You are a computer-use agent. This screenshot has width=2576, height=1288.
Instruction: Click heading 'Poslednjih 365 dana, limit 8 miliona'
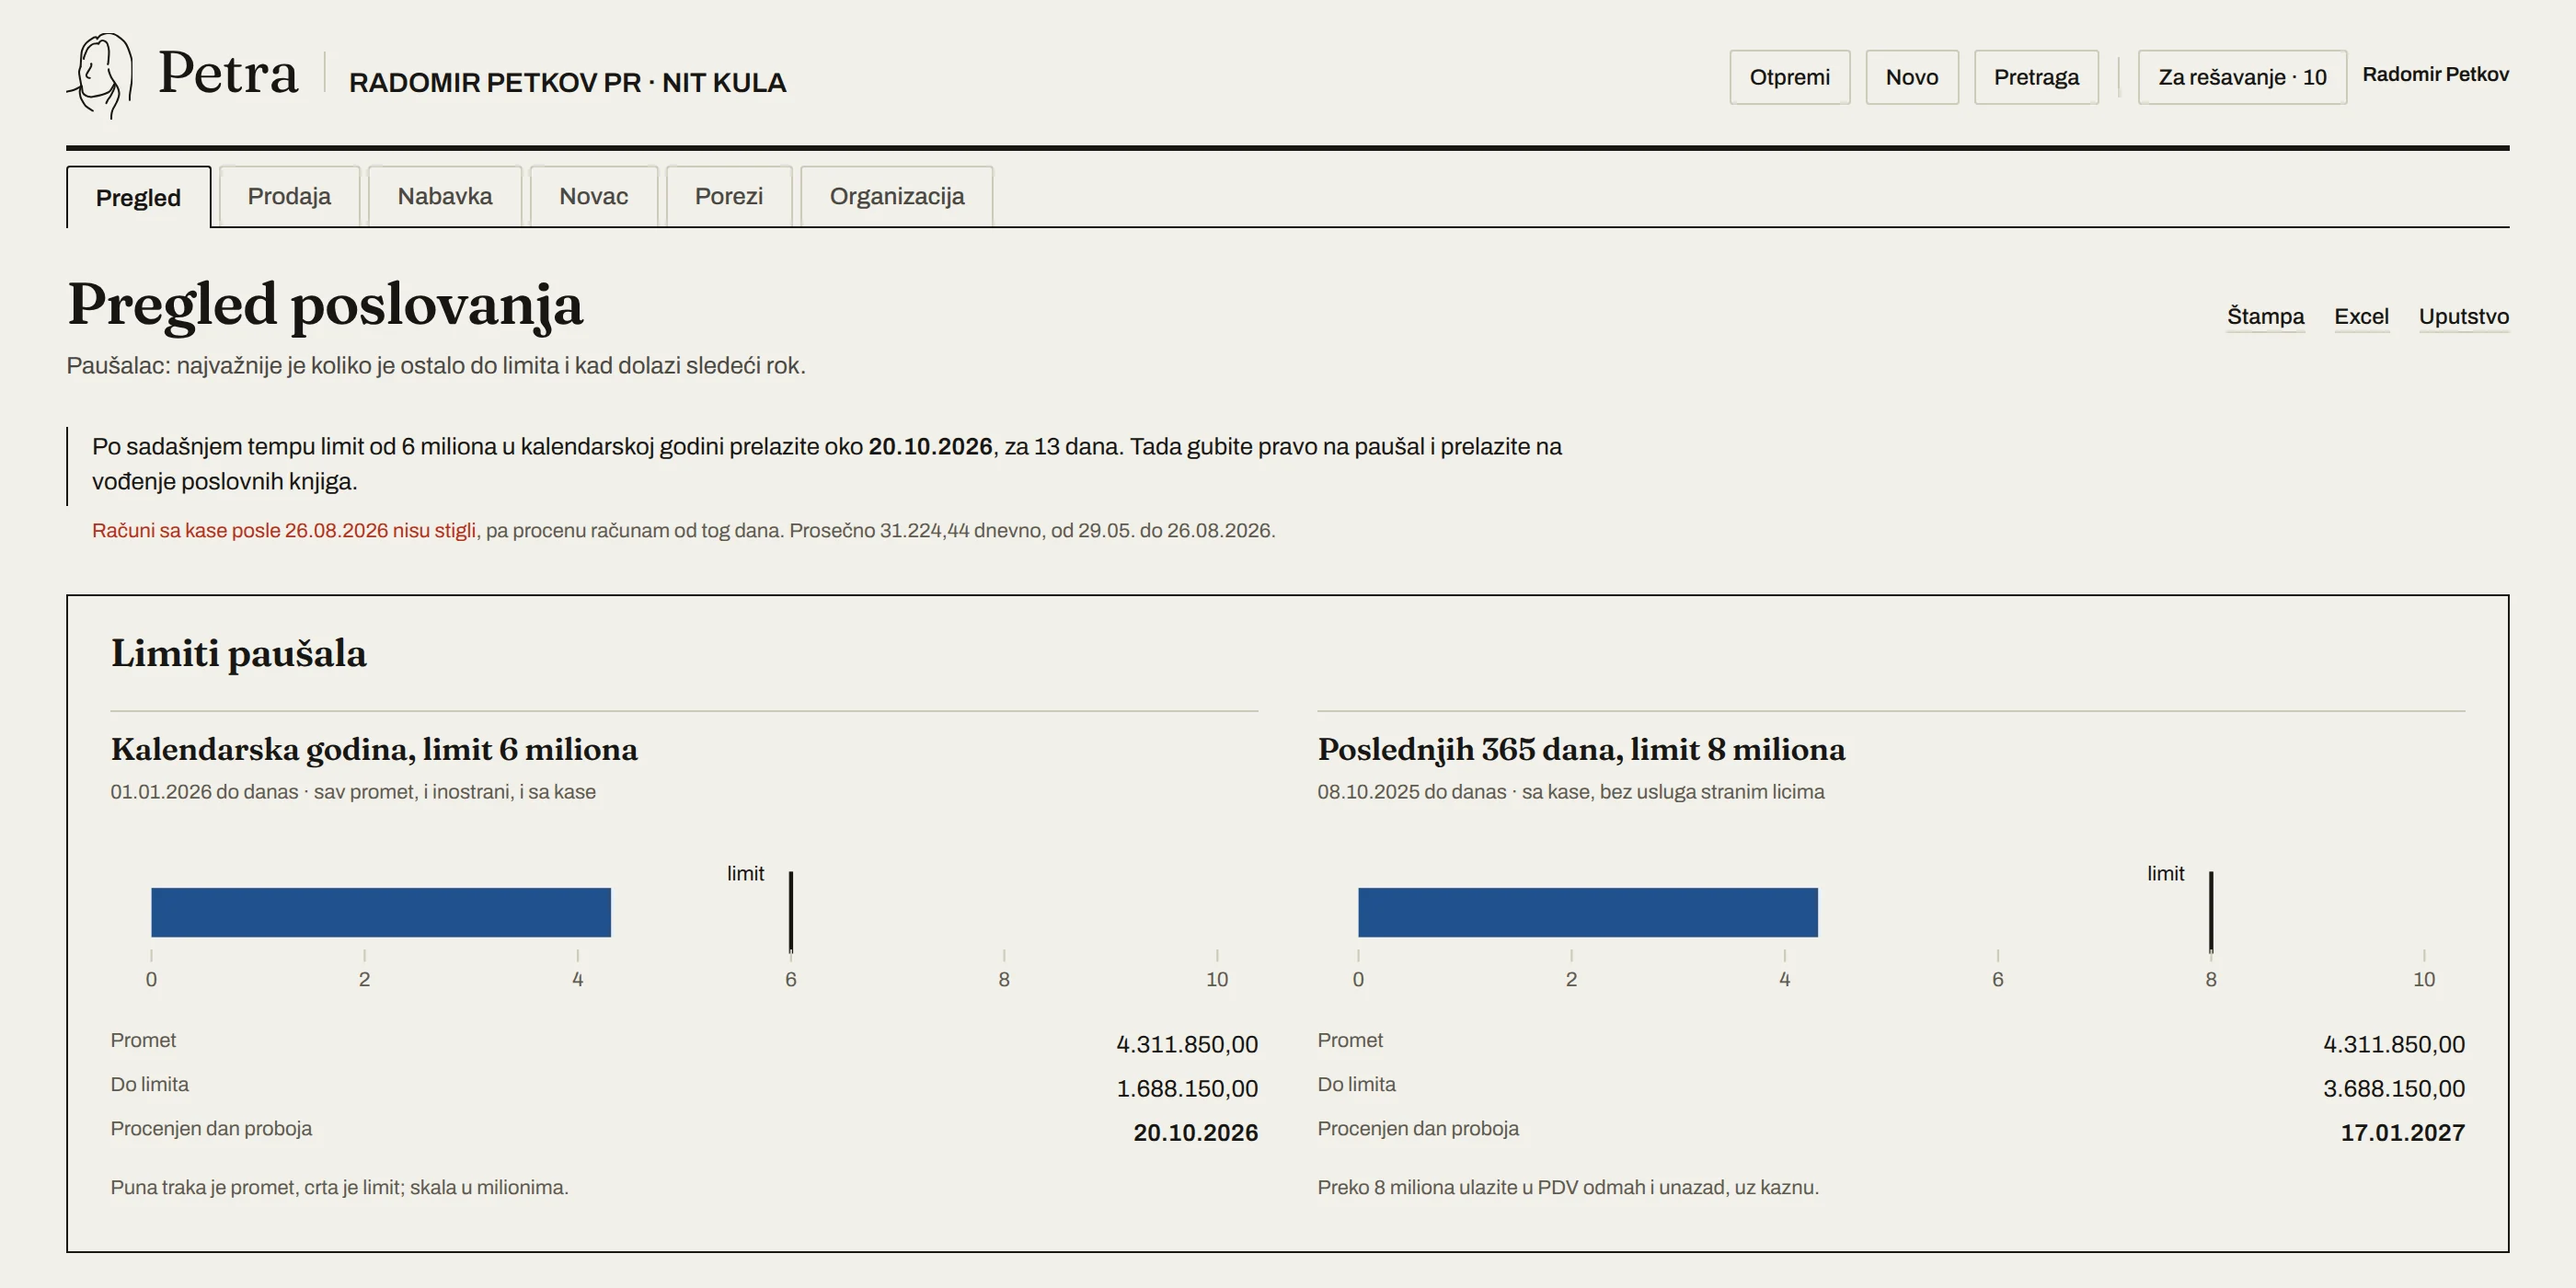click(1581, 749)
